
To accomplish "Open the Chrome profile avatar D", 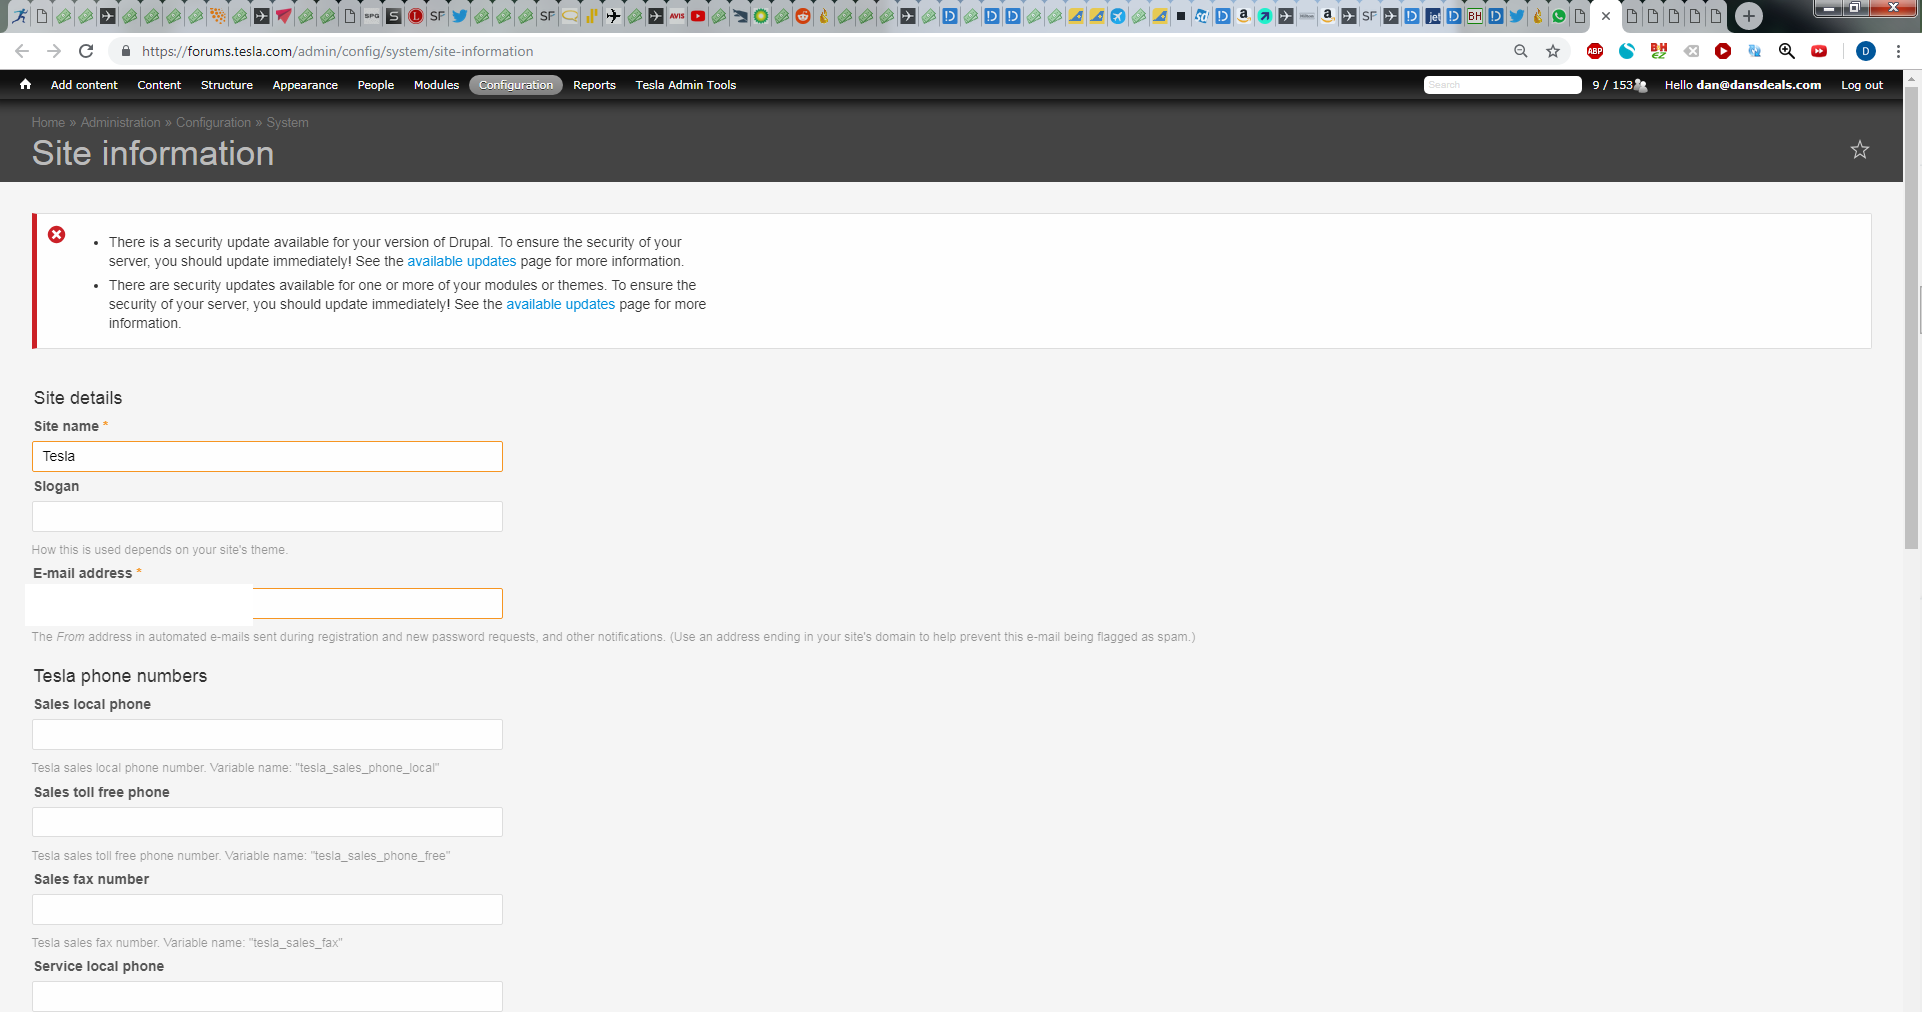I will [x=1866, y=51].
